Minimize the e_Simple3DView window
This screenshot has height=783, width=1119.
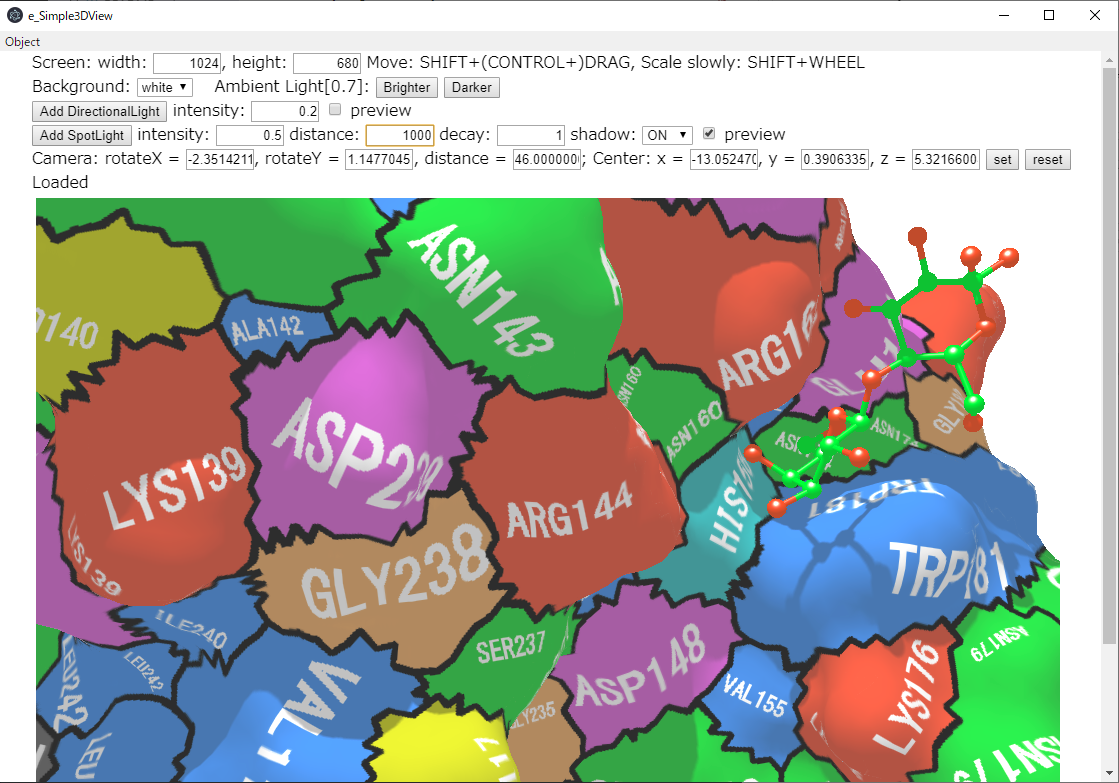click(x=1004, y=15)
